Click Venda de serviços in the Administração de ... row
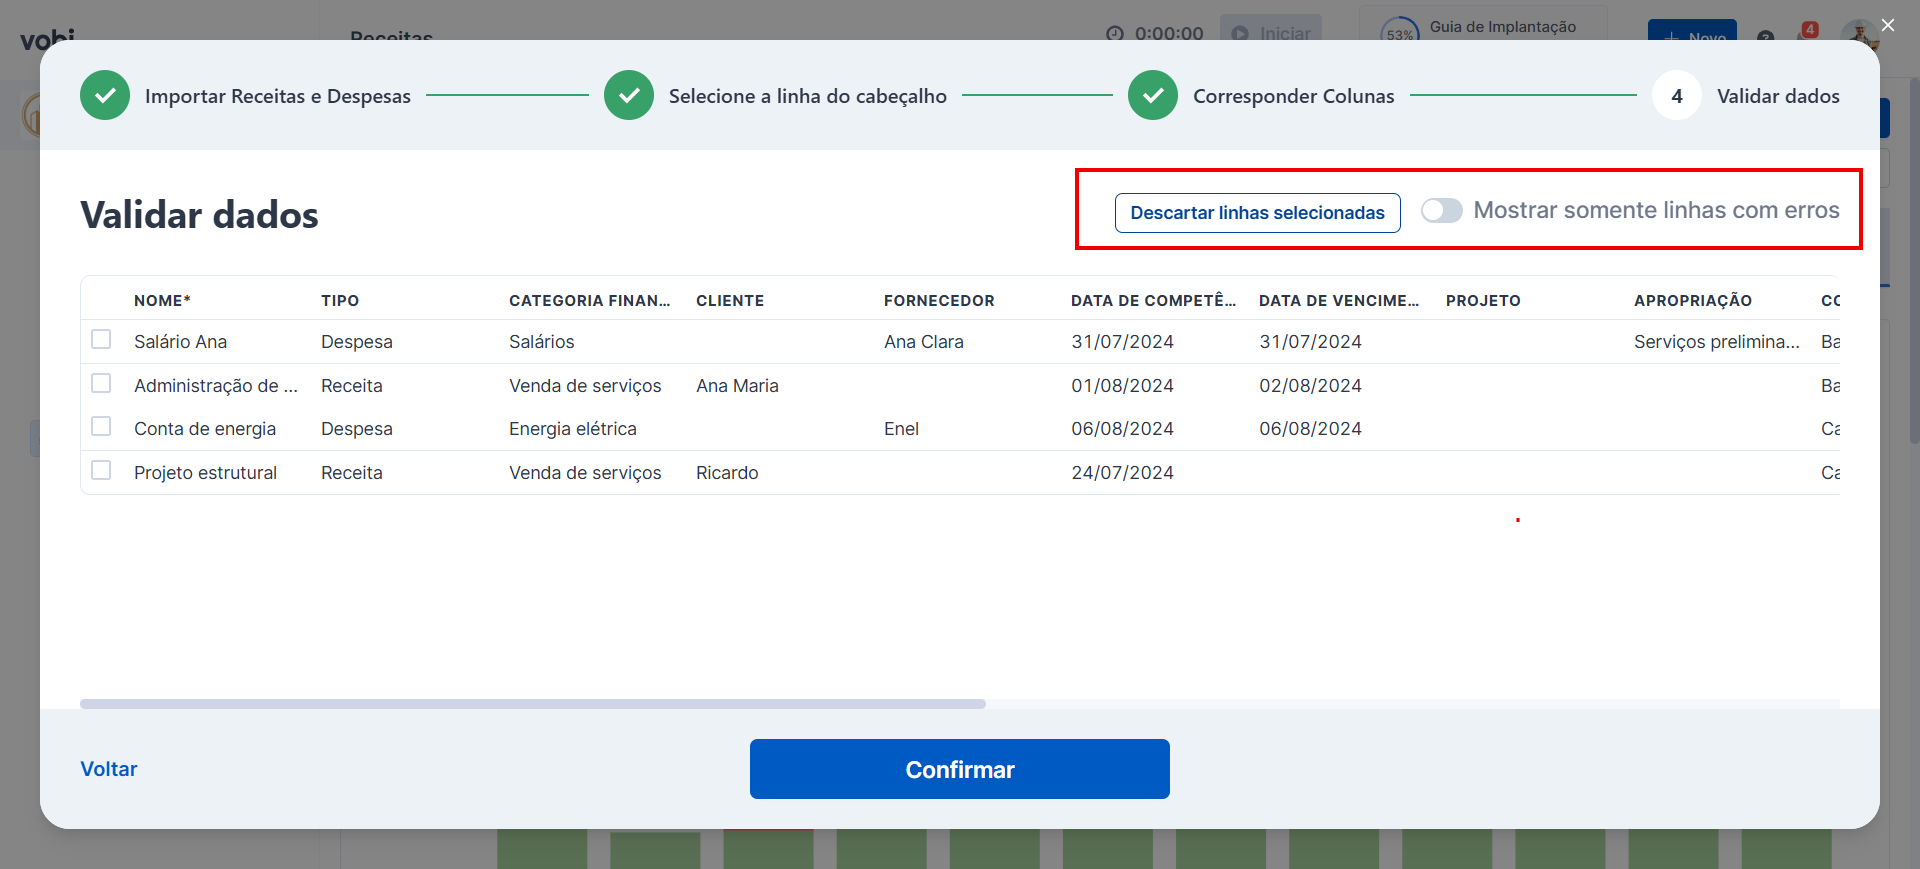1920x869 pixels. click(585, 386)
